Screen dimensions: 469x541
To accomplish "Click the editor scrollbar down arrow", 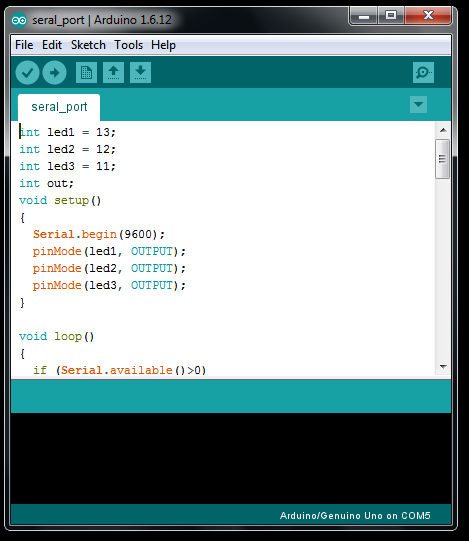I will pos(443,366).
